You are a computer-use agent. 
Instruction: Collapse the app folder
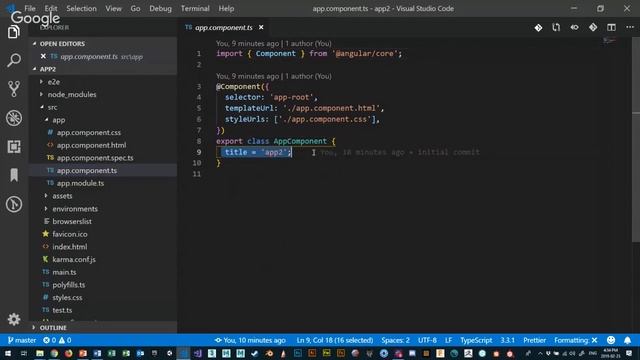(58, 120)
